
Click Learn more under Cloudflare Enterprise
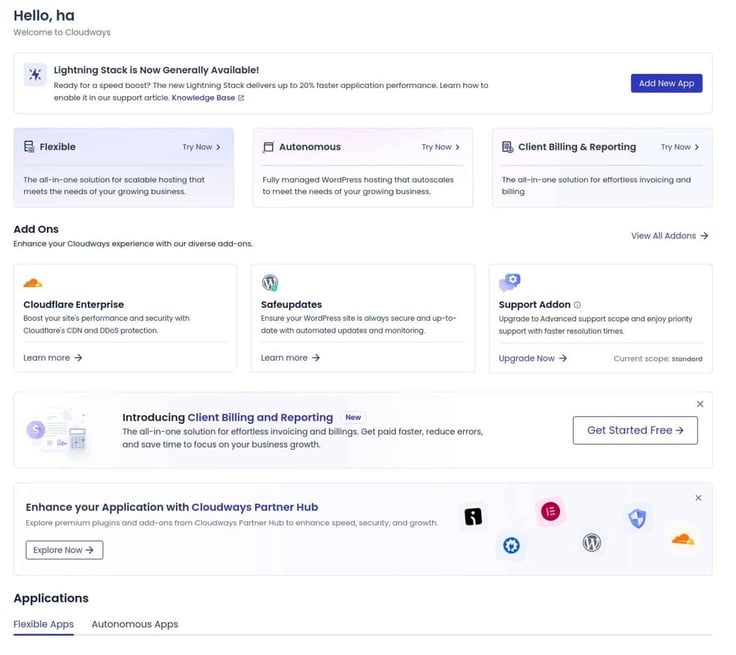click(x=53, y=358)
